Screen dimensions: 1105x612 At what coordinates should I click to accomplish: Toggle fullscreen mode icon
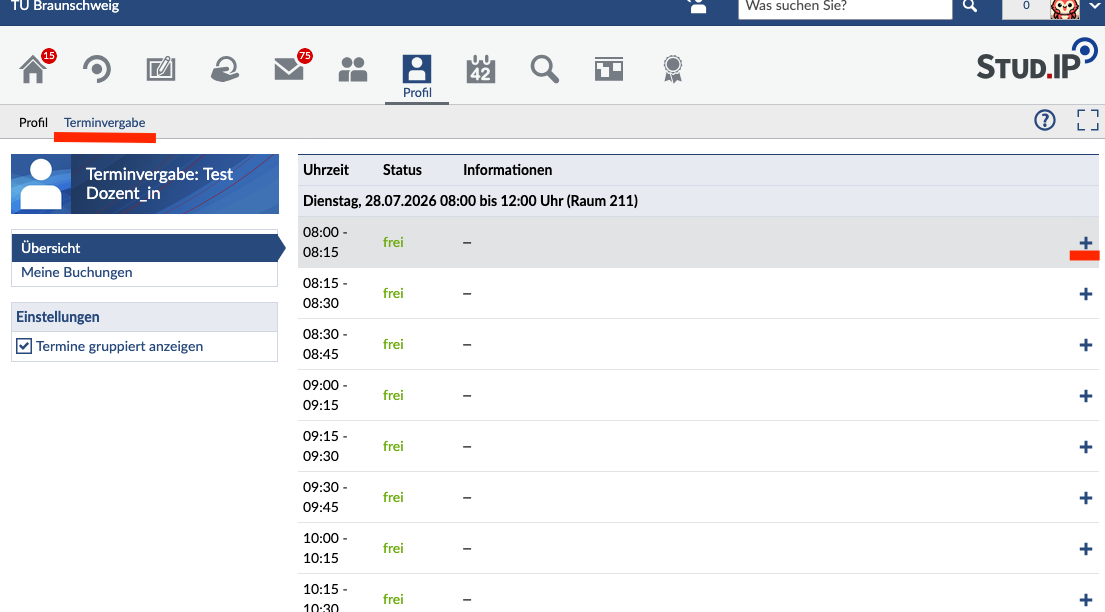1087,121
